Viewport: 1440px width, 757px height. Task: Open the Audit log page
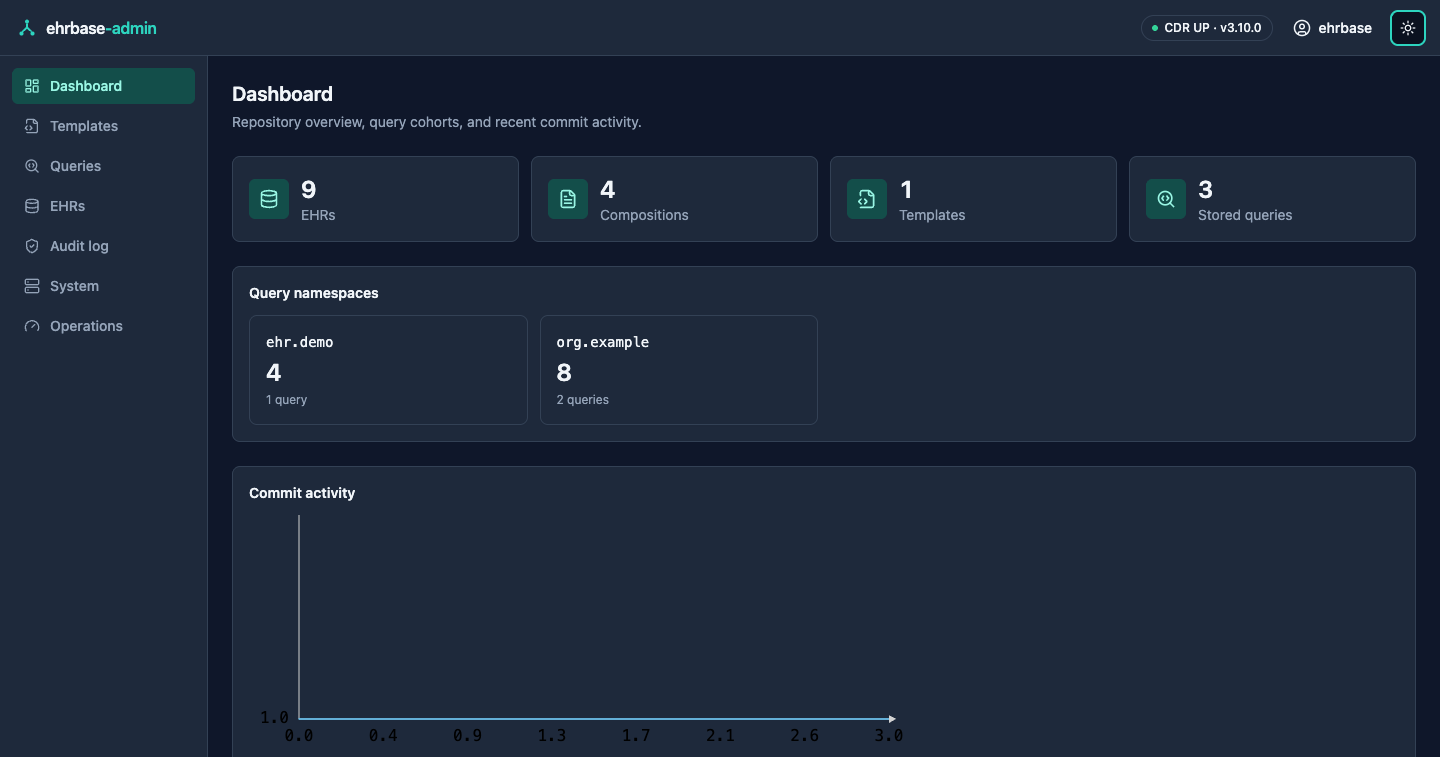(103, 246)
